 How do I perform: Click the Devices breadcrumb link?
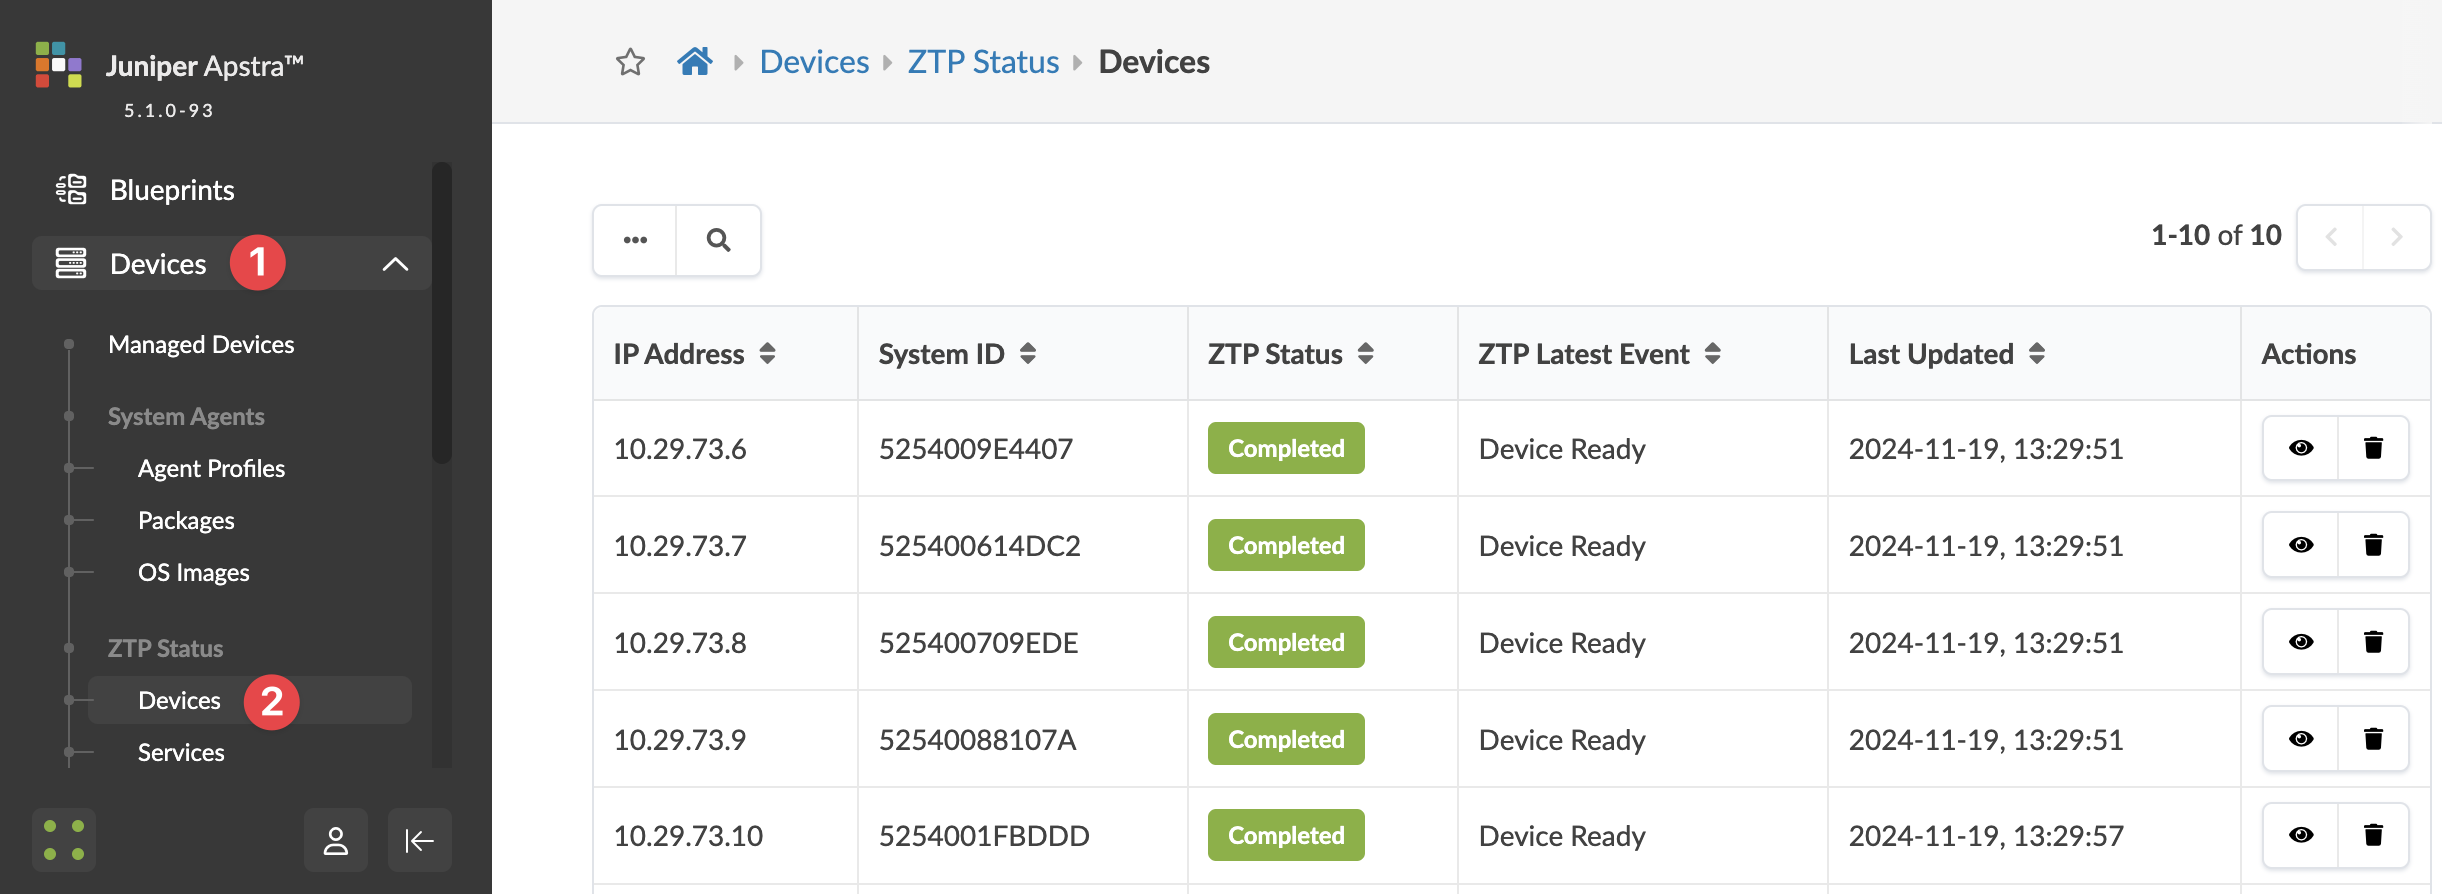click(814, 62)
